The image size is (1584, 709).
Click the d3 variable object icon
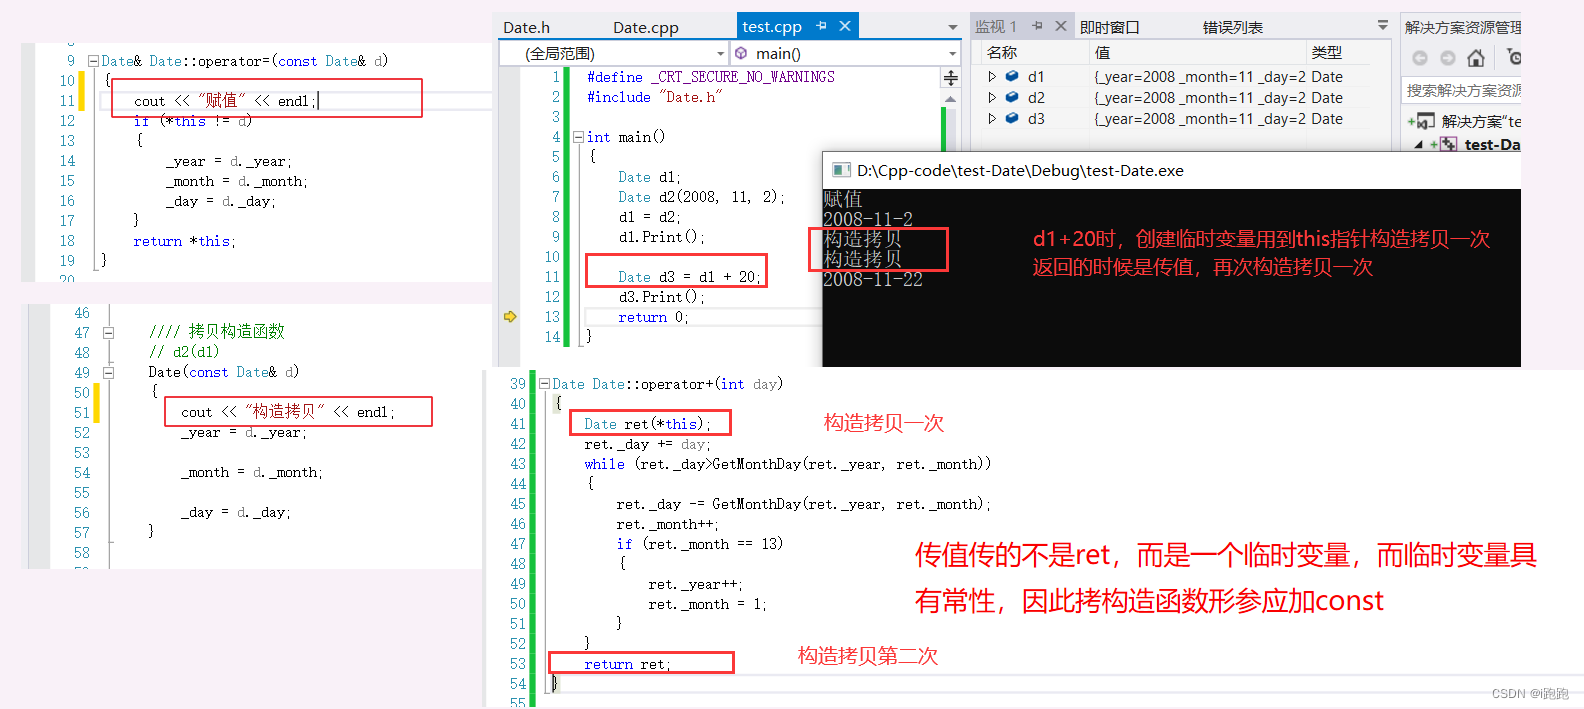click(x=1012, y=119)
